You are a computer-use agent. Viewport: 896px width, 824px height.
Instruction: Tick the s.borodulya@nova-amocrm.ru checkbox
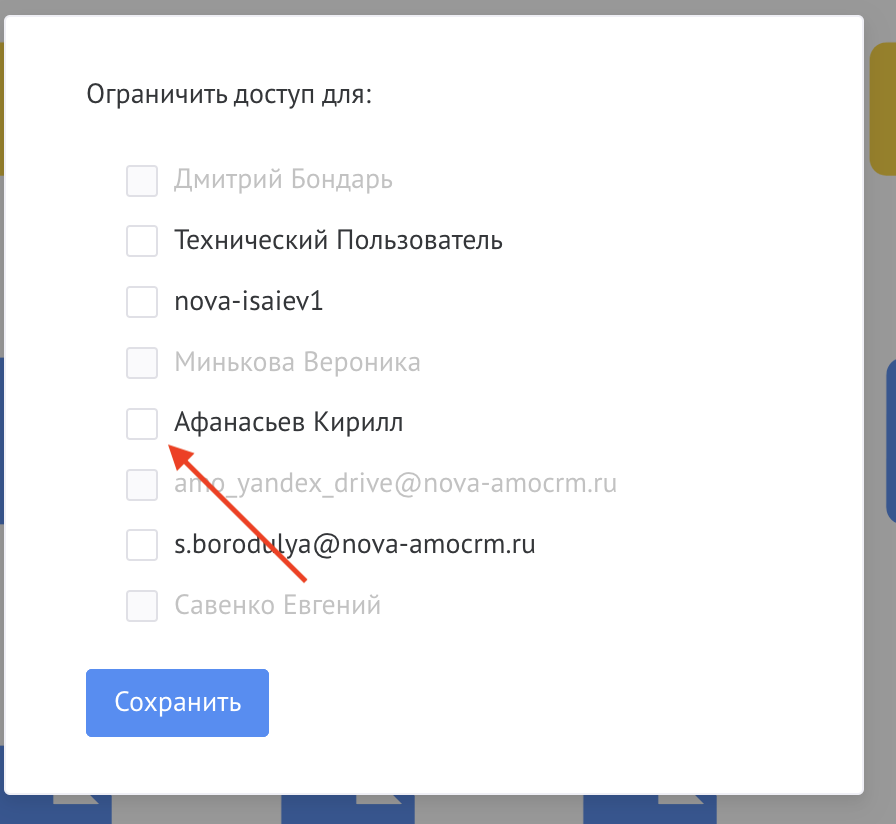point(142,545)
